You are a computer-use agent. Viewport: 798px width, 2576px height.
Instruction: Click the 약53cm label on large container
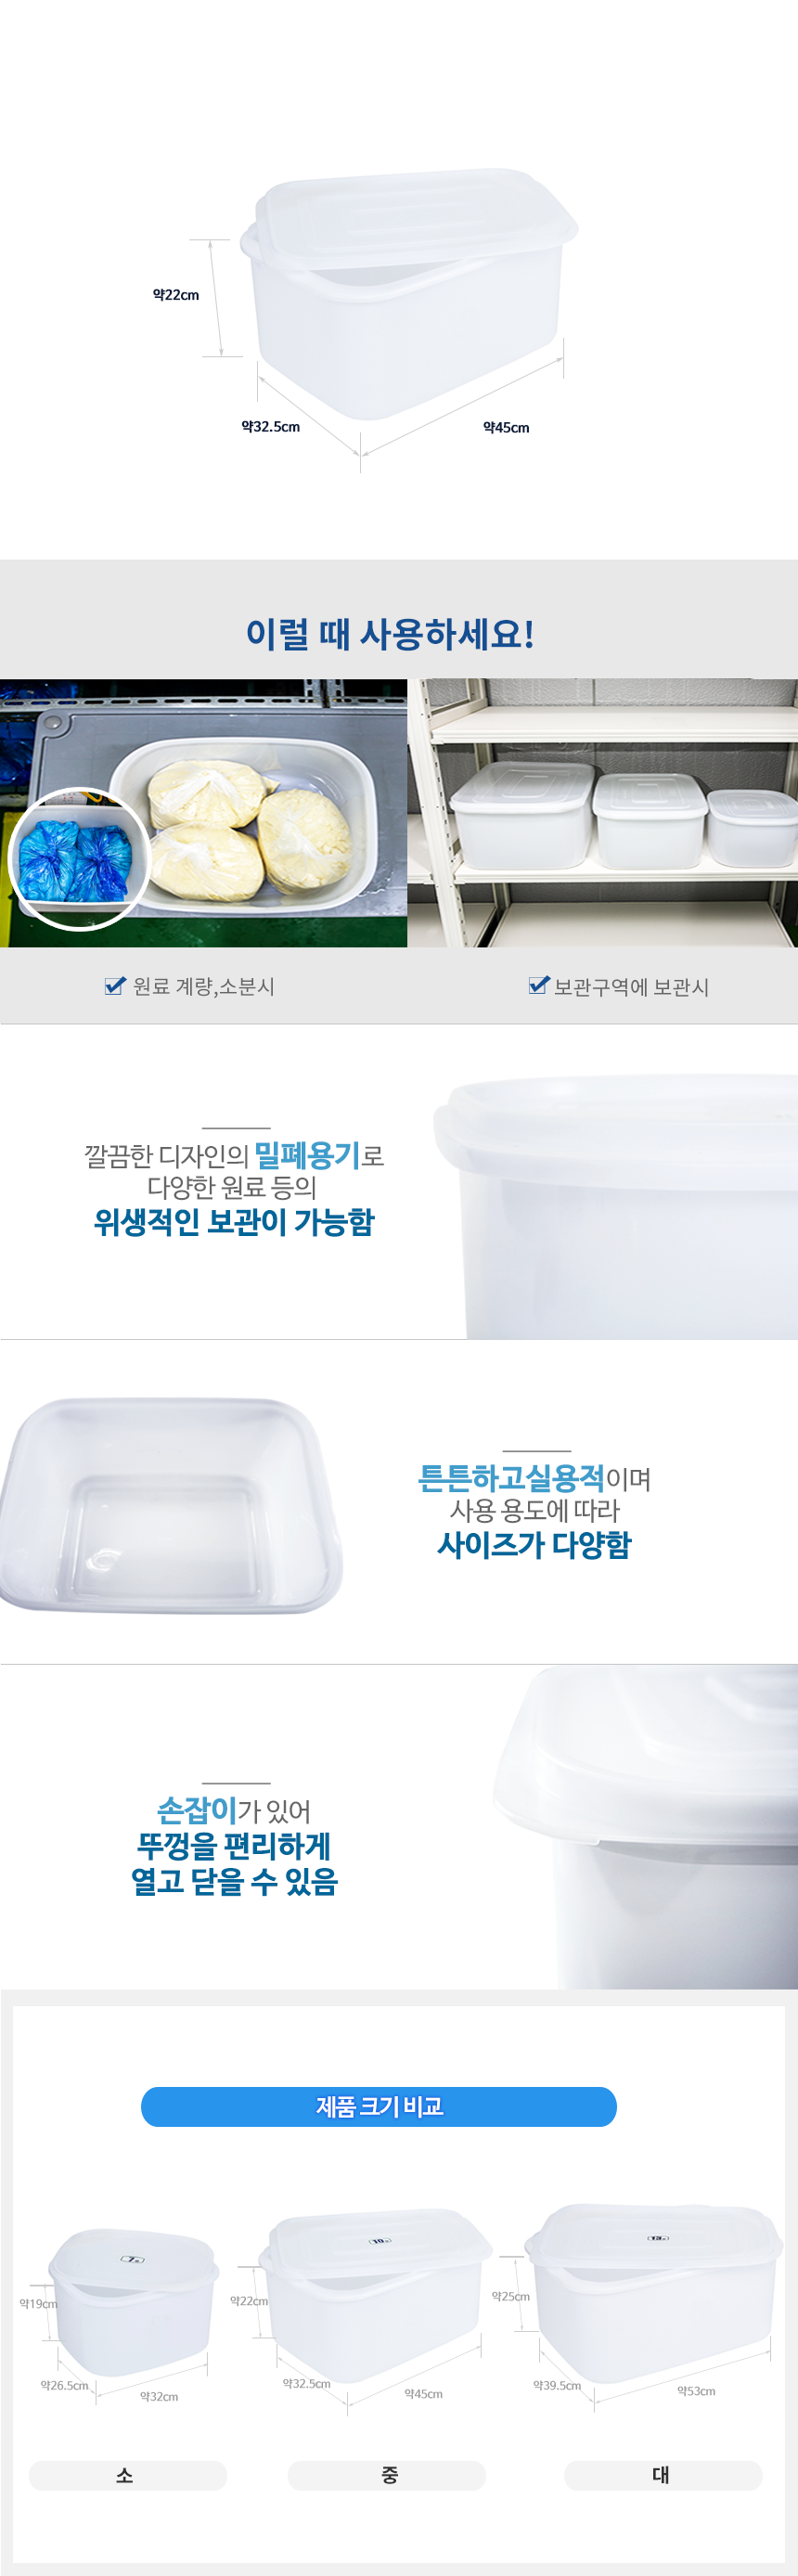point(696,2391)
